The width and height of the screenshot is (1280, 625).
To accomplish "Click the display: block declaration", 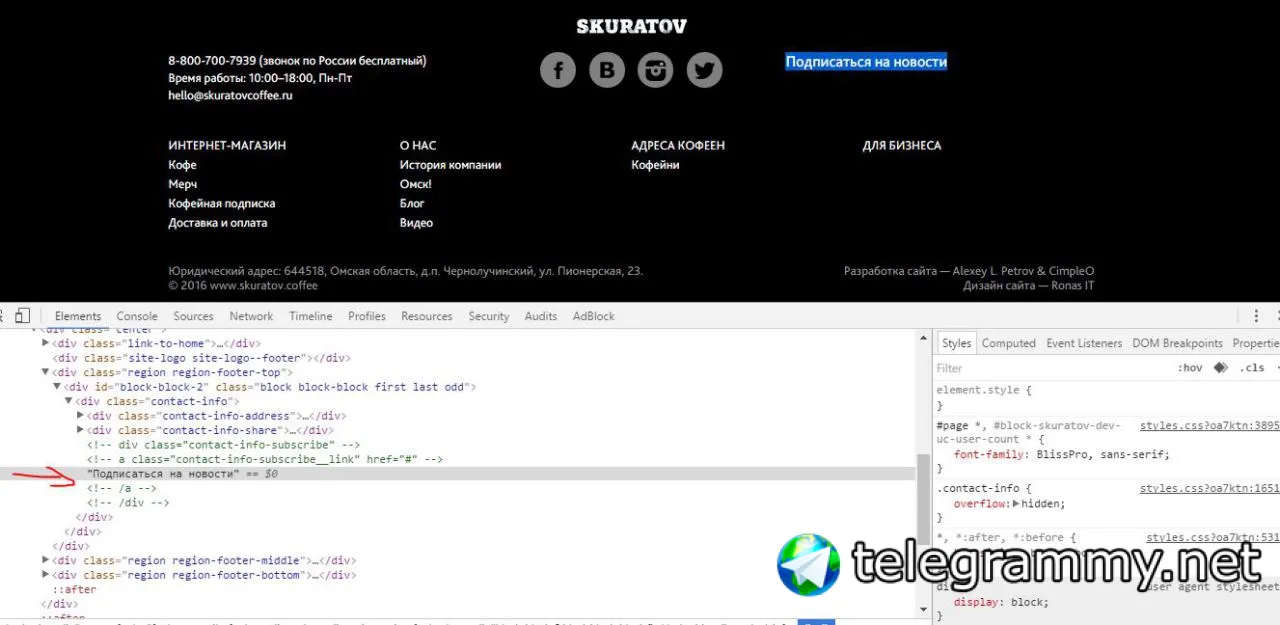I will [1000, 603].
